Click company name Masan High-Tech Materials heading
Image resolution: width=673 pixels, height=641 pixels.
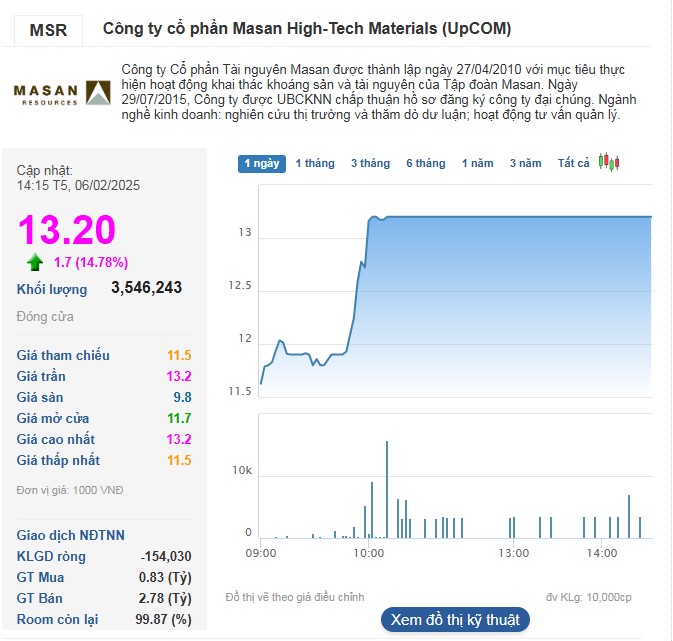click(307, 29)
